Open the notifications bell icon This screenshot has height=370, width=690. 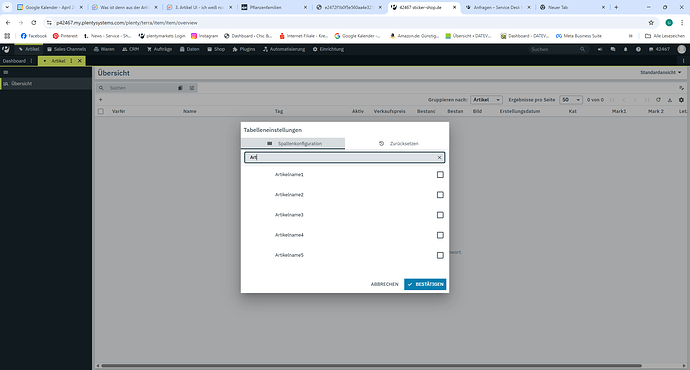pos(625,49)
